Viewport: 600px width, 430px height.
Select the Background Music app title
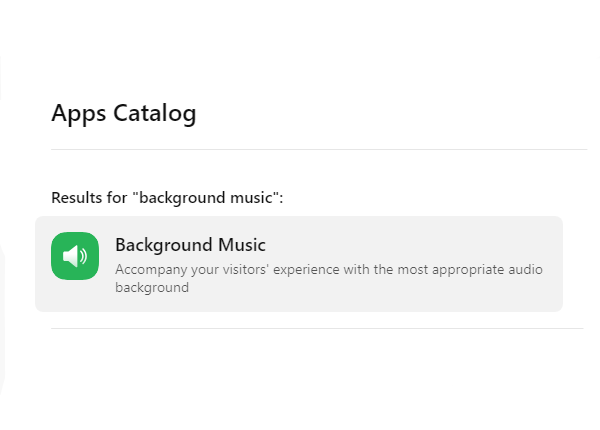click(190, 245)
